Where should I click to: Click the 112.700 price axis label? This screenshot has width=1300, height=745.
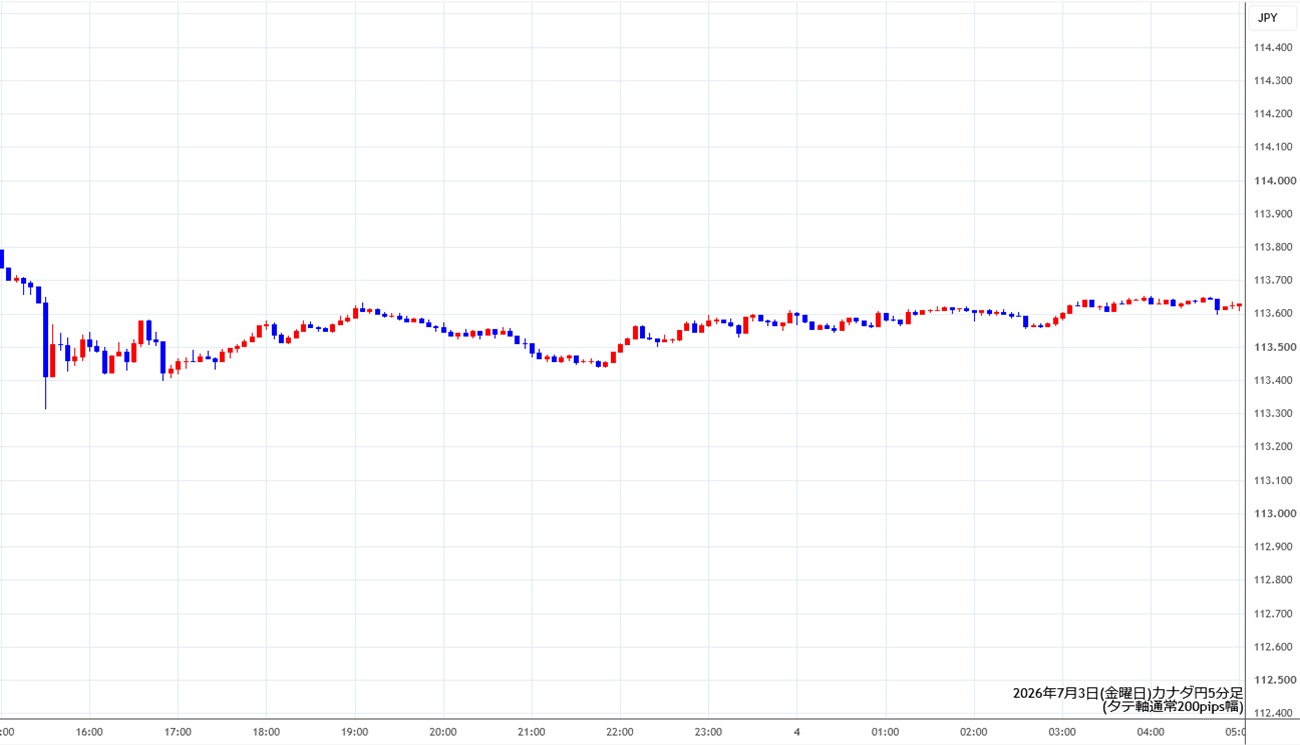pyautogui.click(x=1271, y=613)
